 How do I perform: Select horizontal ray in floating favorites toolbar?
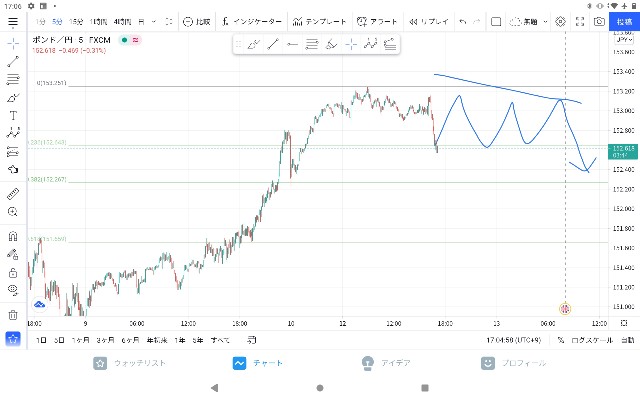pyautogui.click(x=292, y=44)
